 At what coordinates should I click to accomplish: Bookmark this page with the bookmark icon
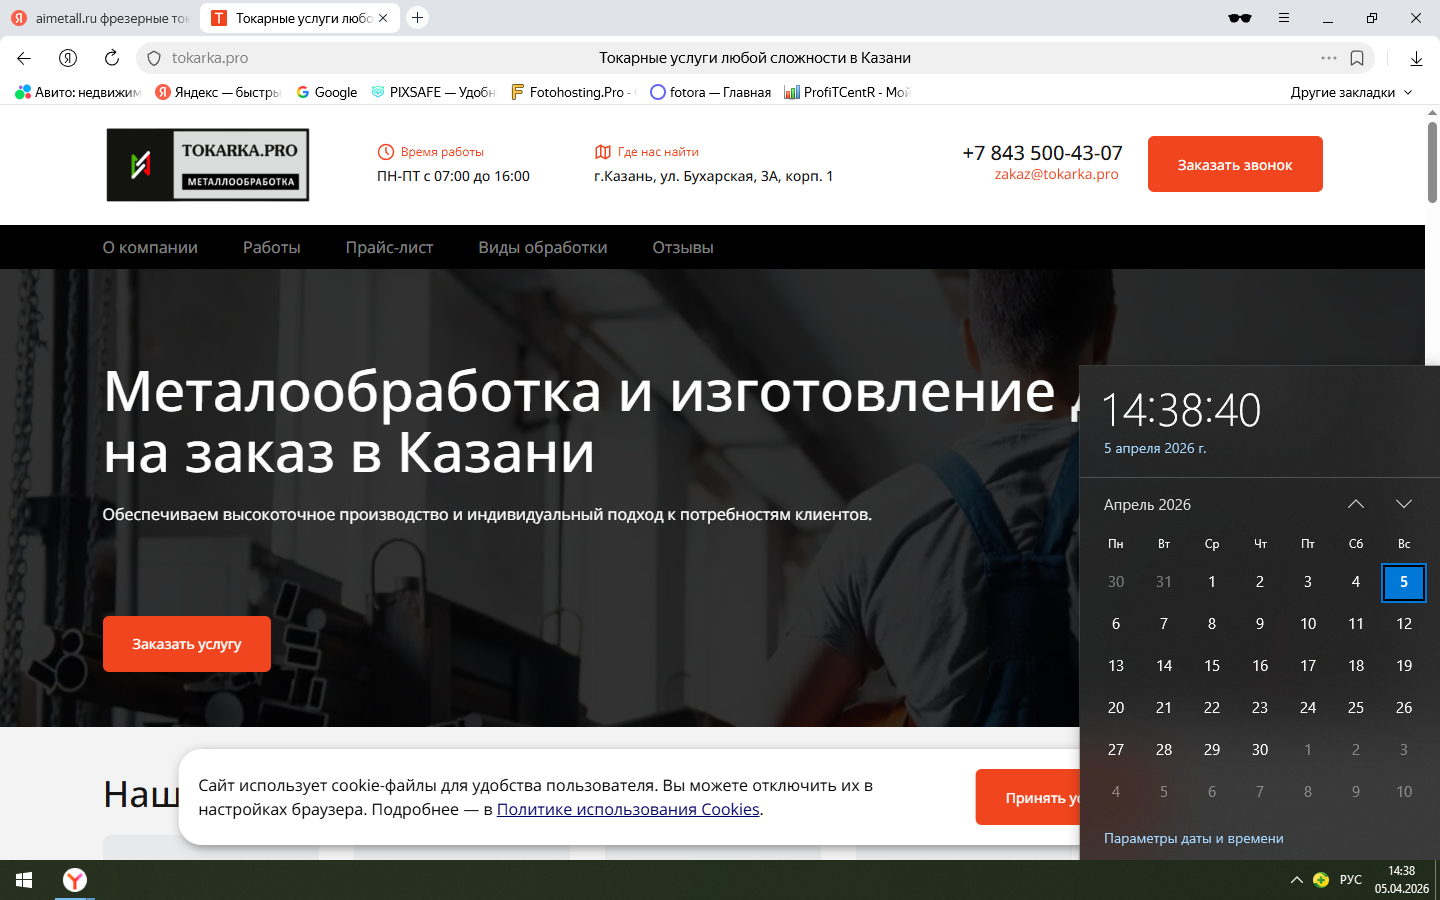pos(1357,58)
